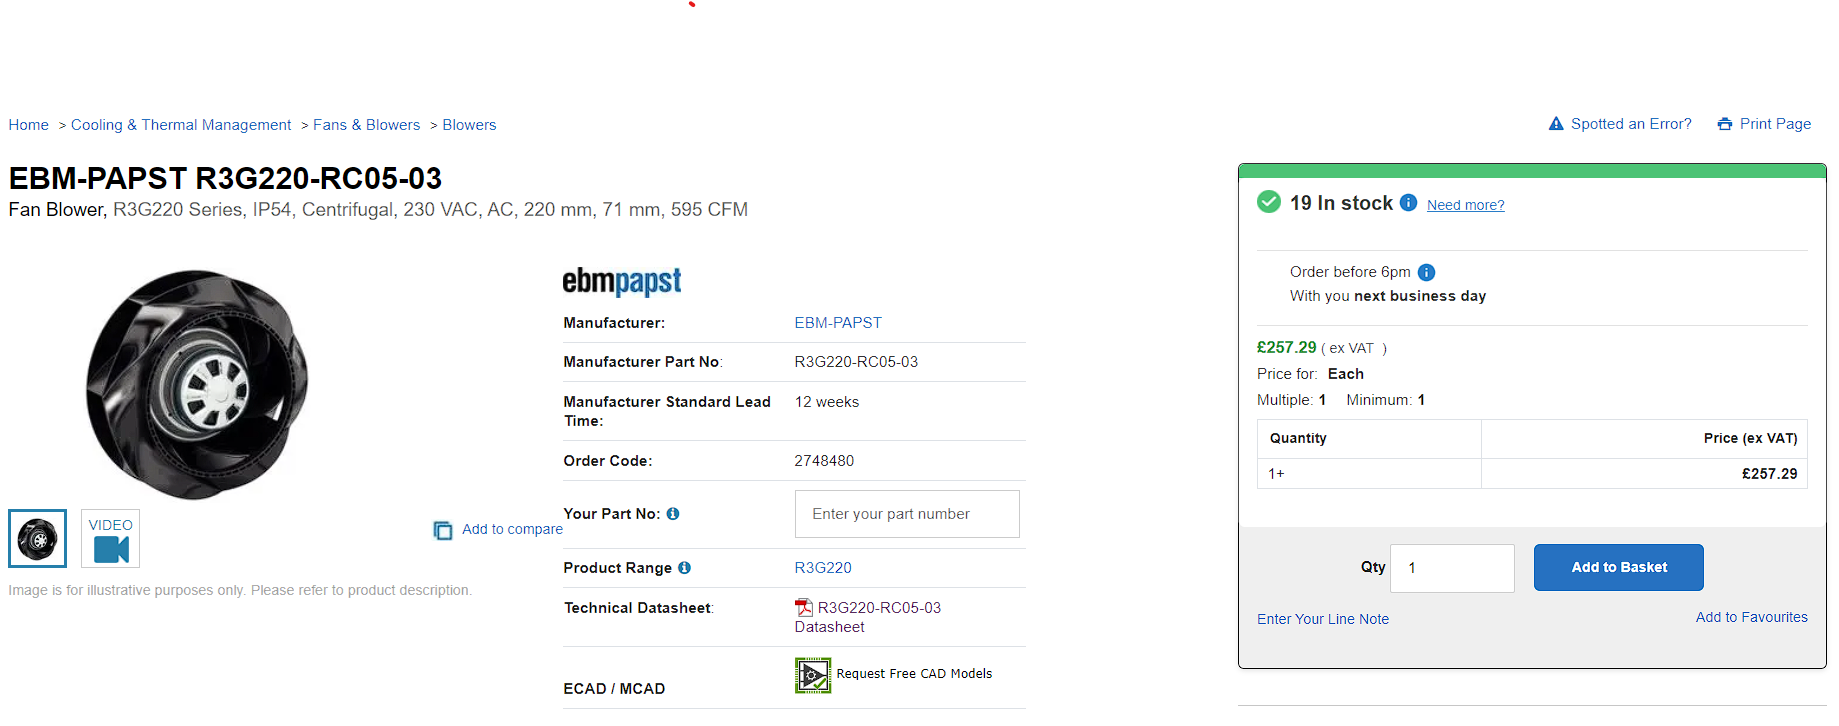1839x726 pixels.
Task: Click the Spotted an Error warning icon
Action: (1556, 124)
